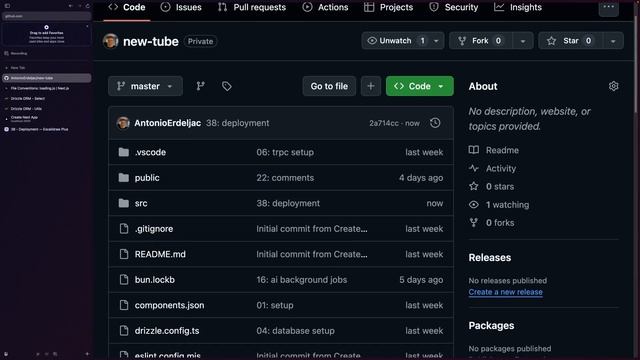Click the README.md file icon
This screenshot has width=640, height=360.
coord(124,254)
